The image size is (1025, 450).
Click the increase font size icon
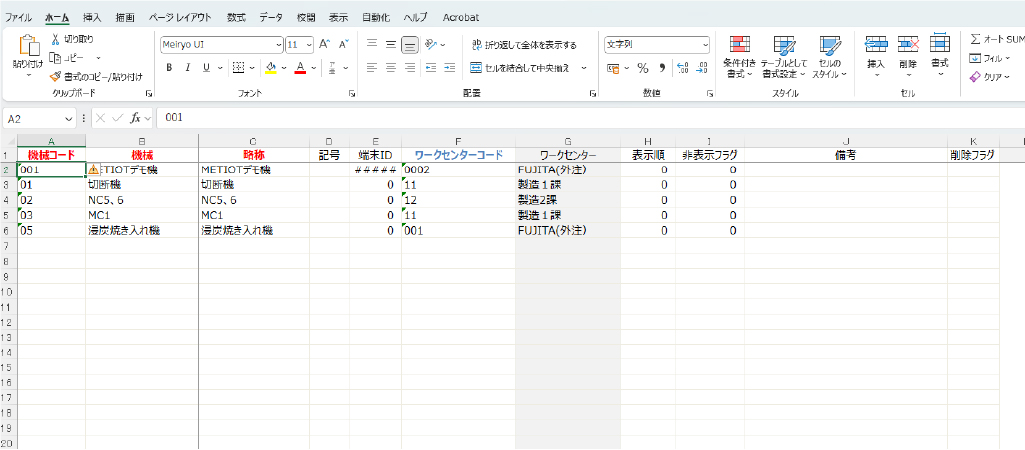[x=324, y=45]
